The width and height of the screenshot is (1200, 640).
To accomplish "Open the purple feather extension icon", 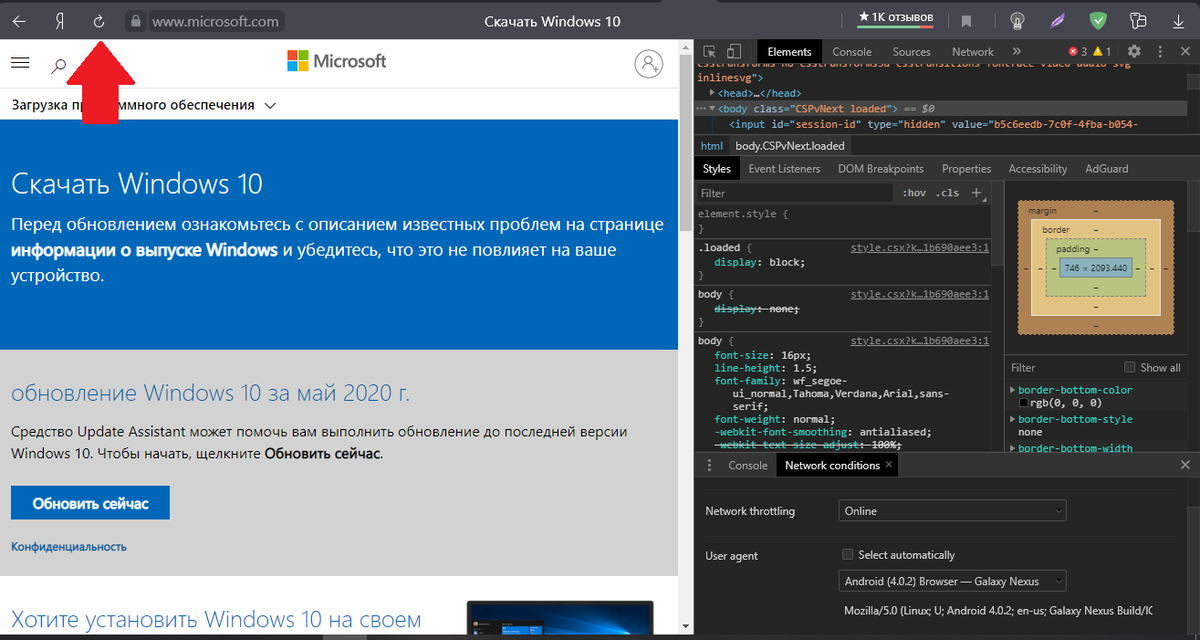I will [x=1058, y=21].
